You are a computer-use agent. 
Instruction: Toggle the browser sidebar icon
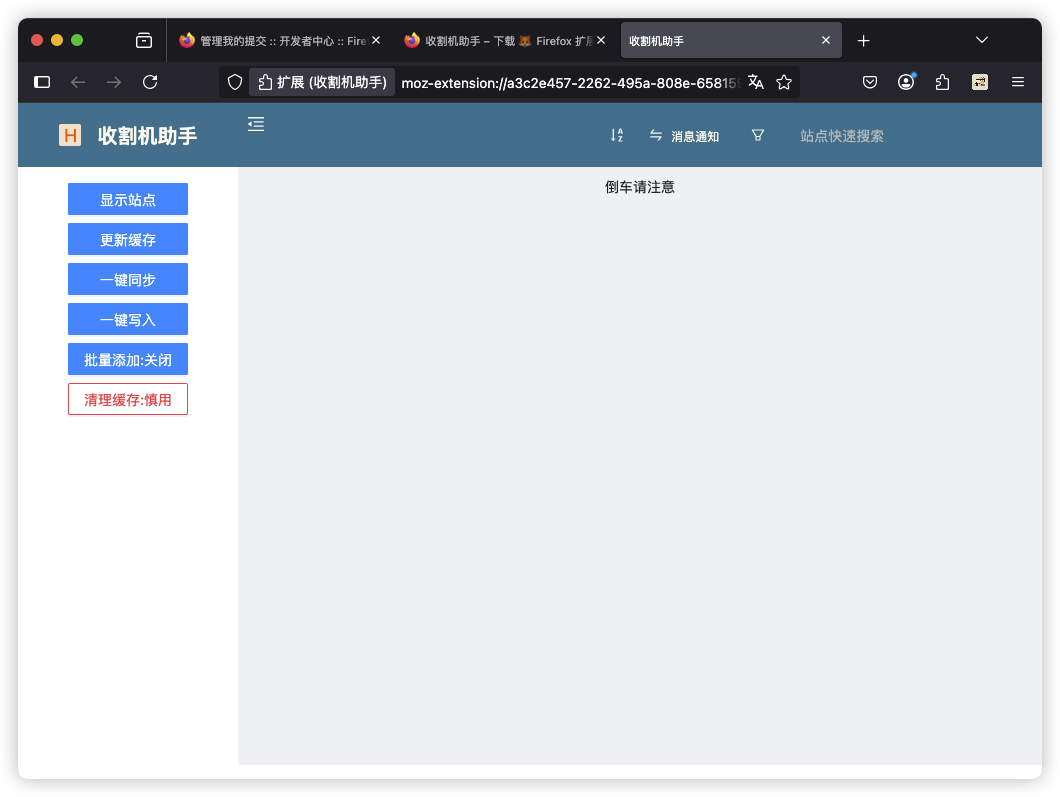click(x=42, y=82)
